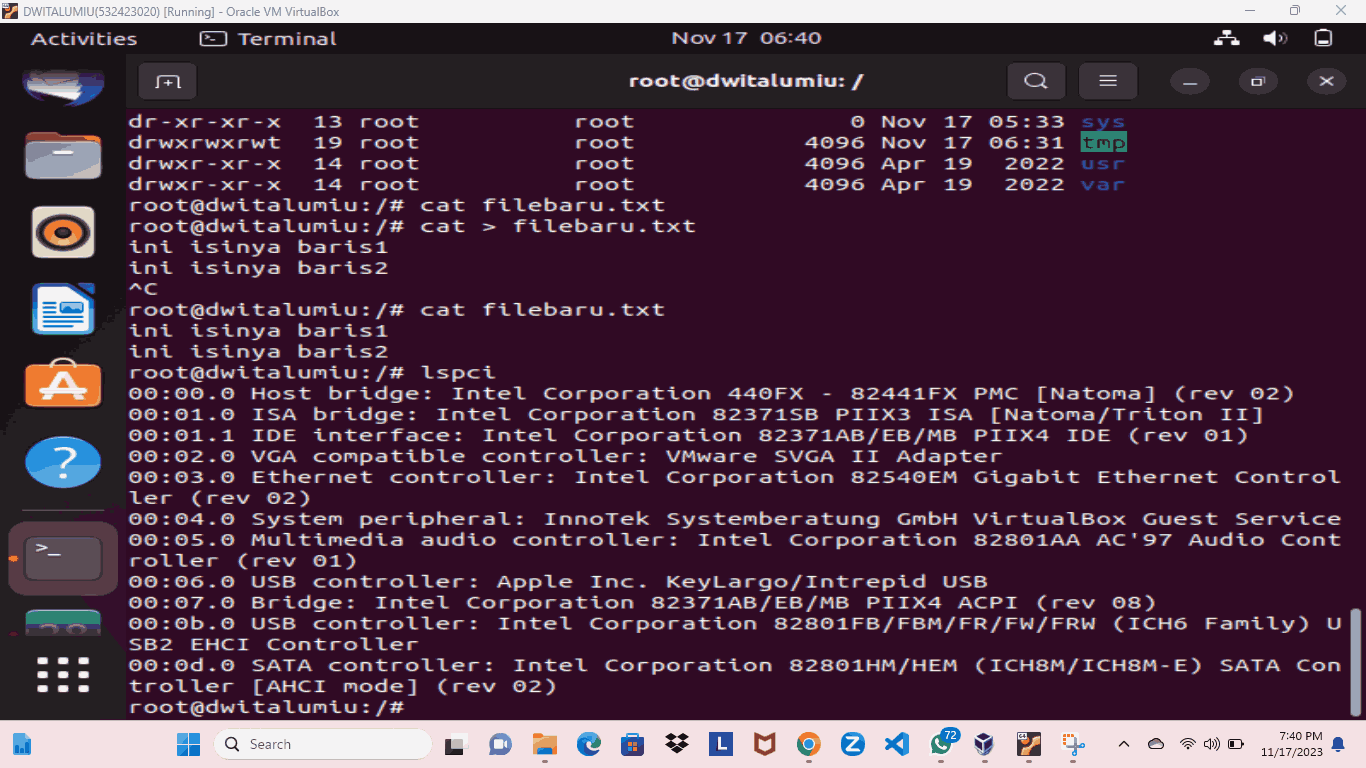Launch LibreOffice Writer from the dock
The width and height of the screenshot is (1366, 768).
63,308
